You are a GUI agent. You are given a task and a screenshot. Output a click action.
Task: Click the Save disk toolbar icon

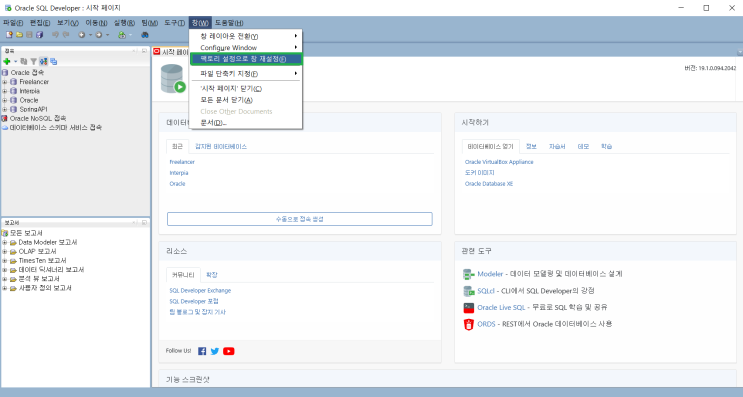coord(29,35)
